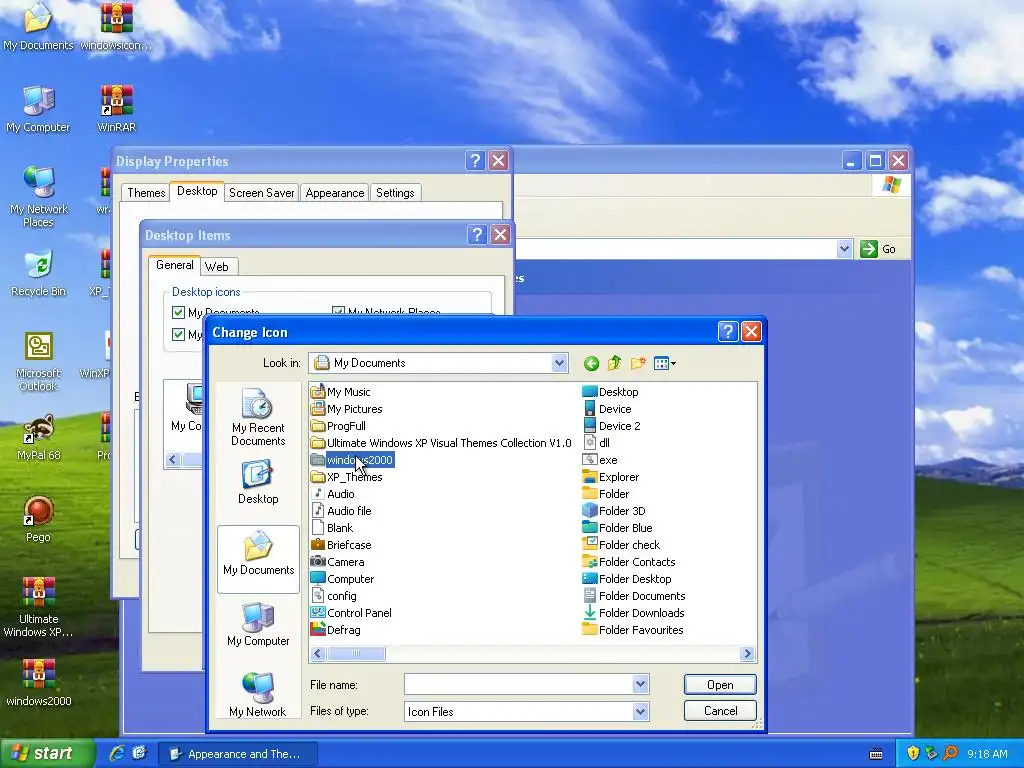
Task: Select the exe icon file
Action: tap(600, 460)
